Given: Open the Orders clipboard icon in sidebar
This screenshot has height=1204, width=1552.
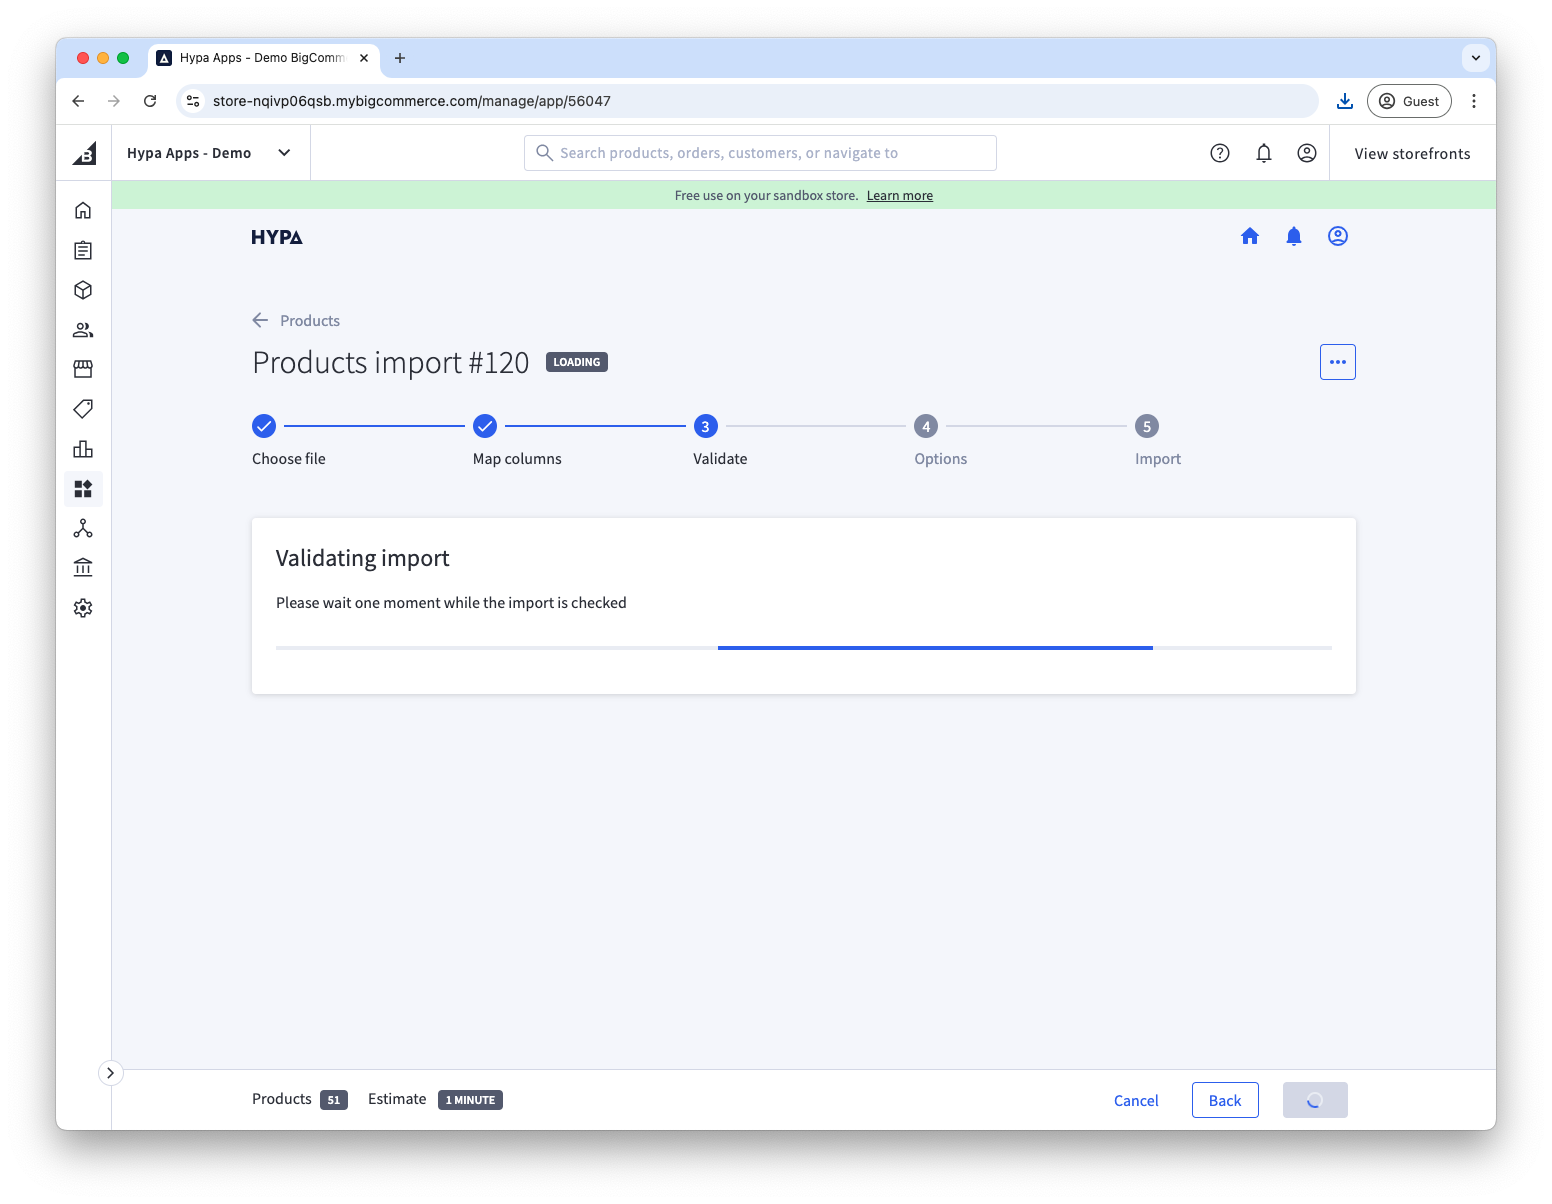Looking at the screenshot, I should coord(83,250).
